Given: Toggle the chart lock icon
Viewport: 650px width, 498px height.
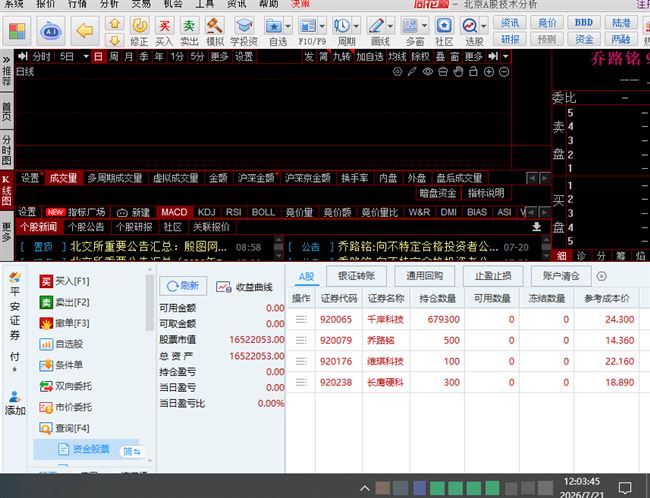Looking at the screenshot, I should pos(473,72).
